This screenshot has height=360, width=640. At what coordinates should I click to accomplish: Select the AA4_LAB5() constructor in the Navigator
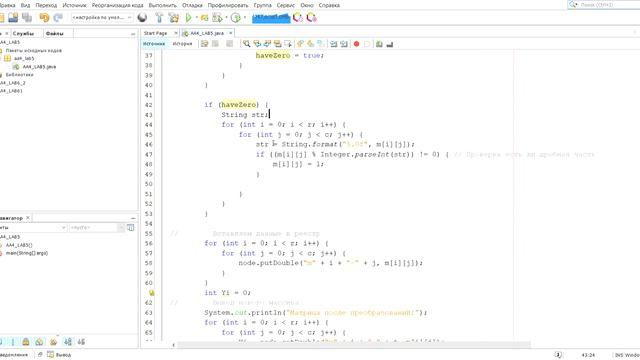[19, 245]
